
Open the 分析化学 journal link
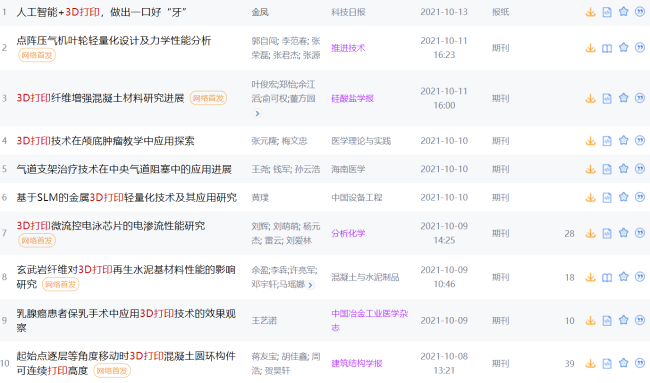[348, 233]
